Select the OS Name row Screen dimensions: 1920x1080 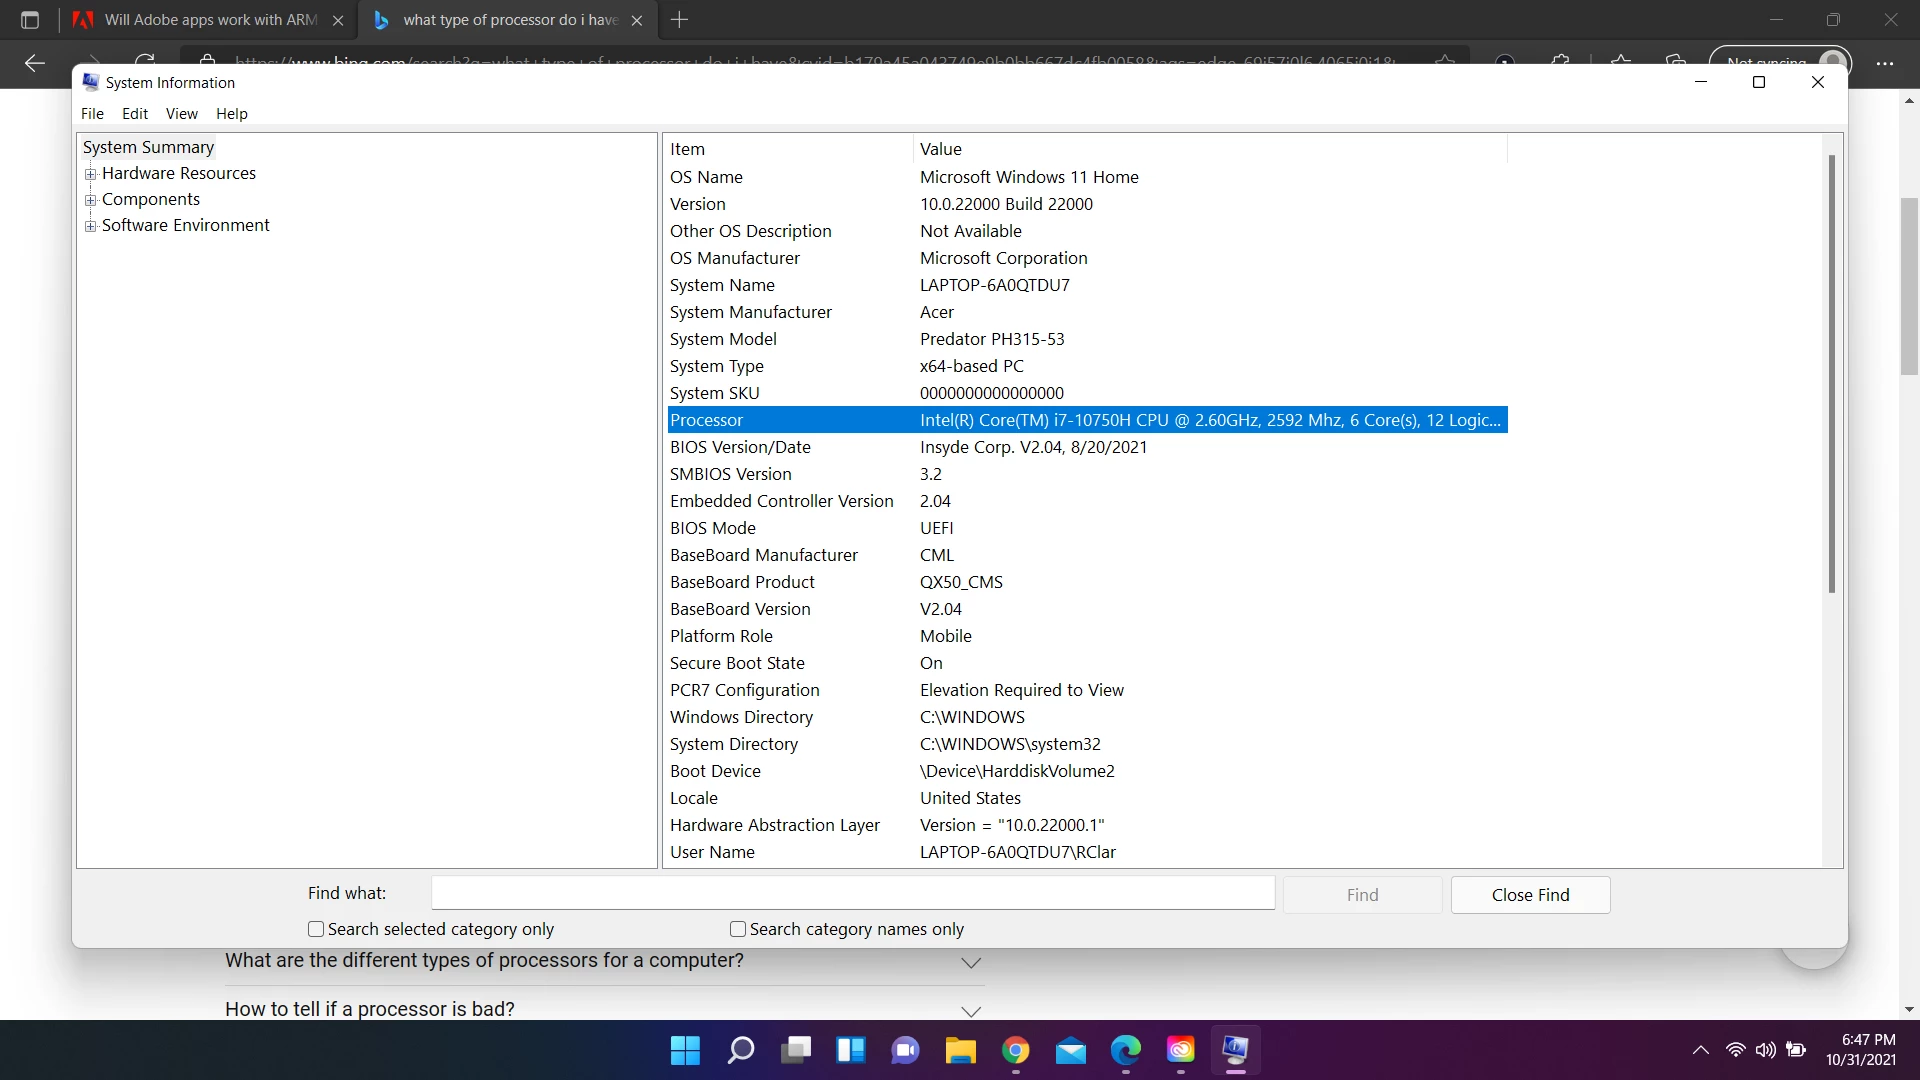pyautogui.click(x=1087, y=177)
